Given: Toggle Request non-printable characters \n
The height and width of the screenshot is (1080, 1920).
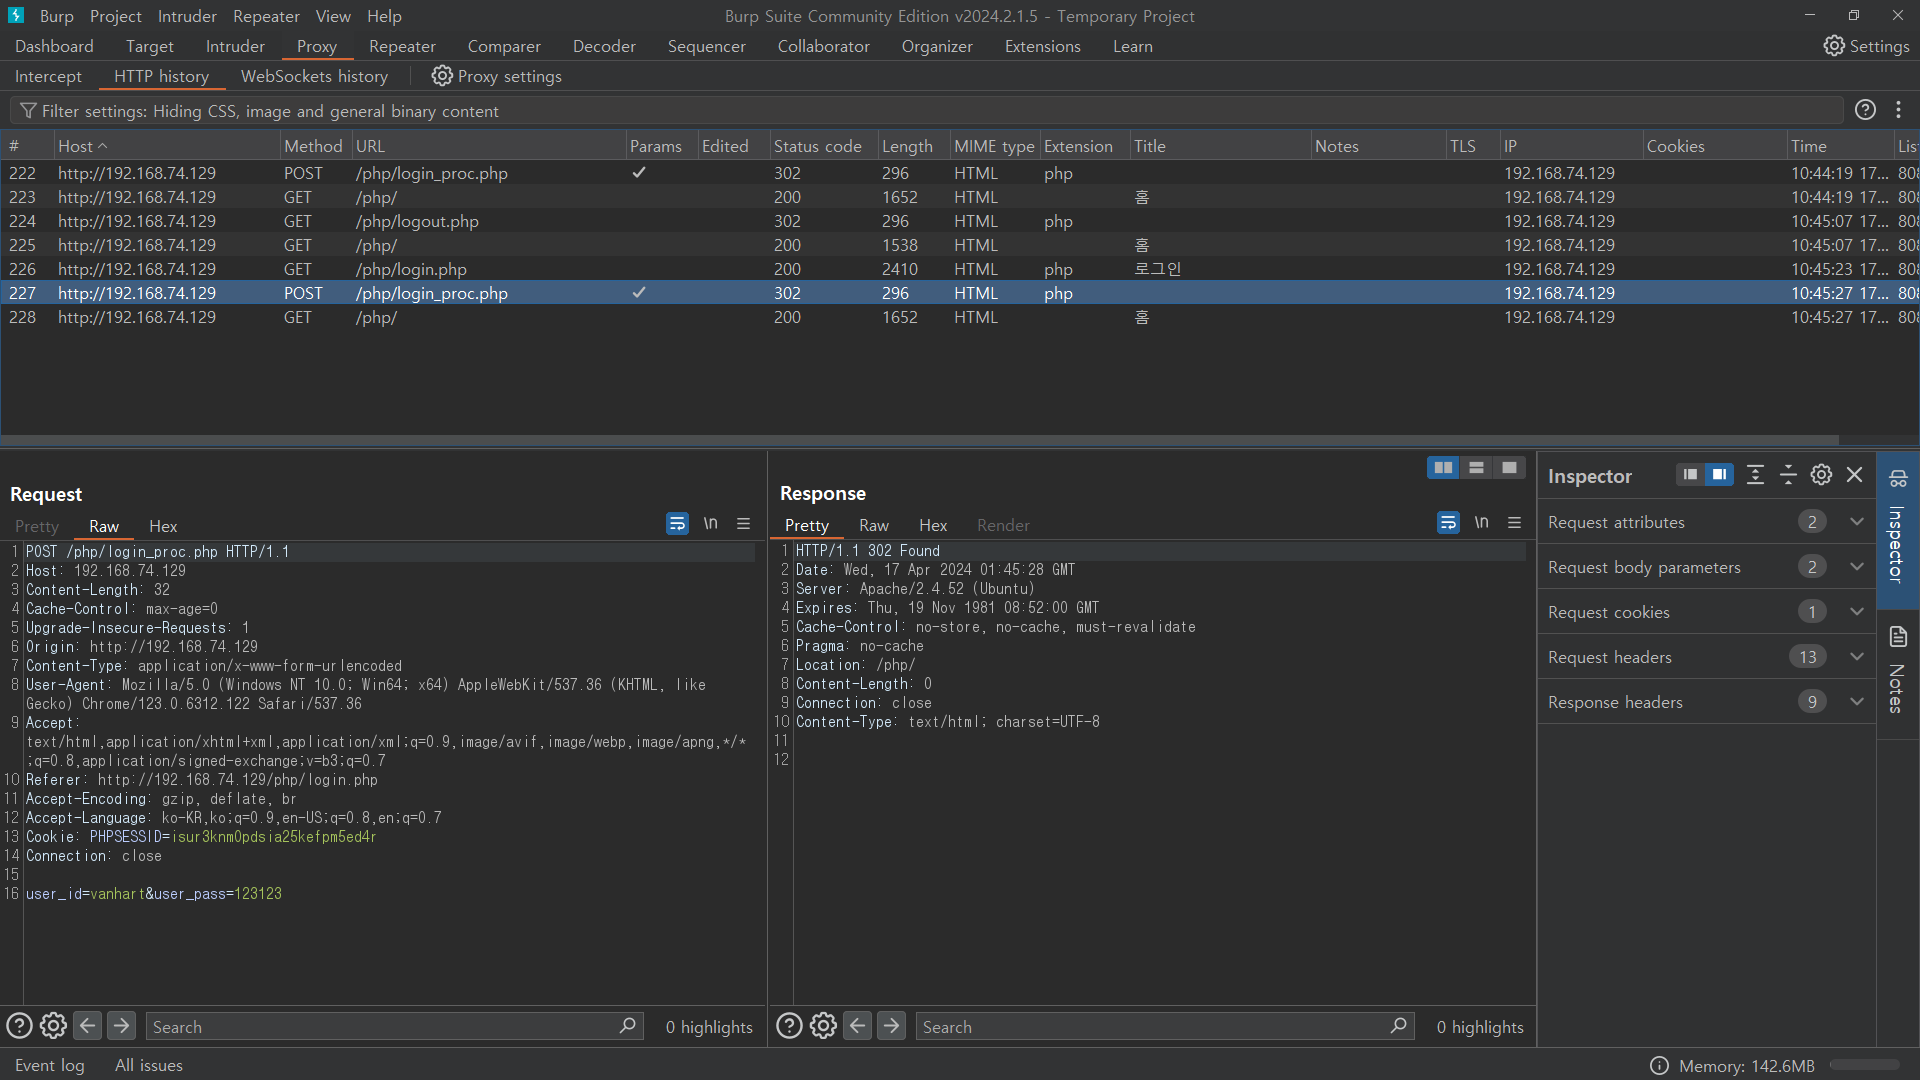Looking at the screenshot, I should [710, 523].
